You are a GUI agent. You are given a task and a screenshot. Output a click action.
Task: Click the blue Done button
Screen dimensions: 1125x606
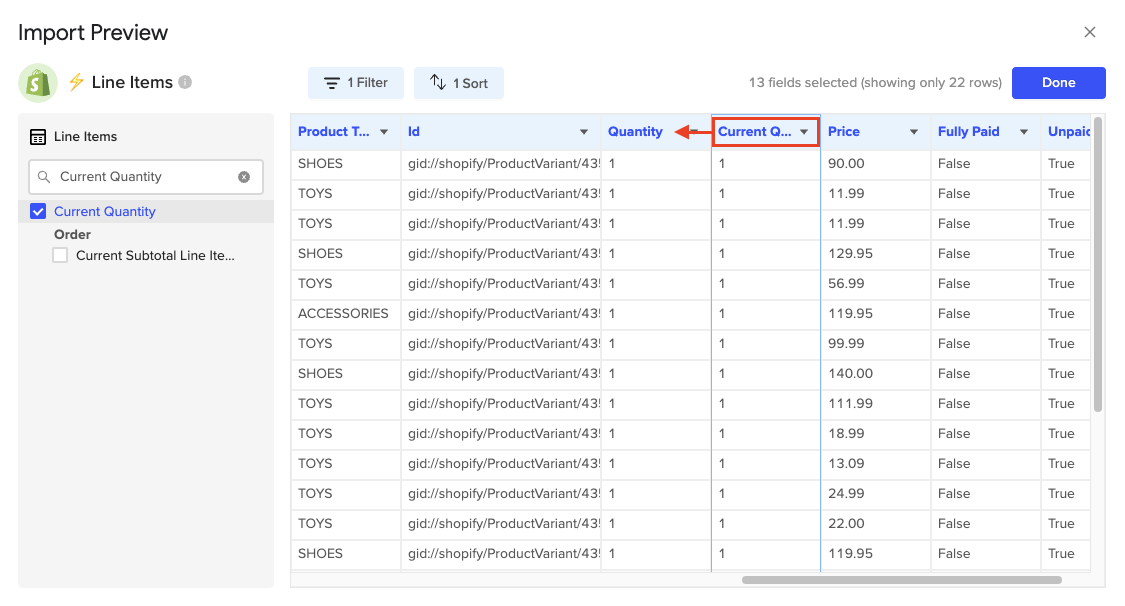coord(1058,83)
